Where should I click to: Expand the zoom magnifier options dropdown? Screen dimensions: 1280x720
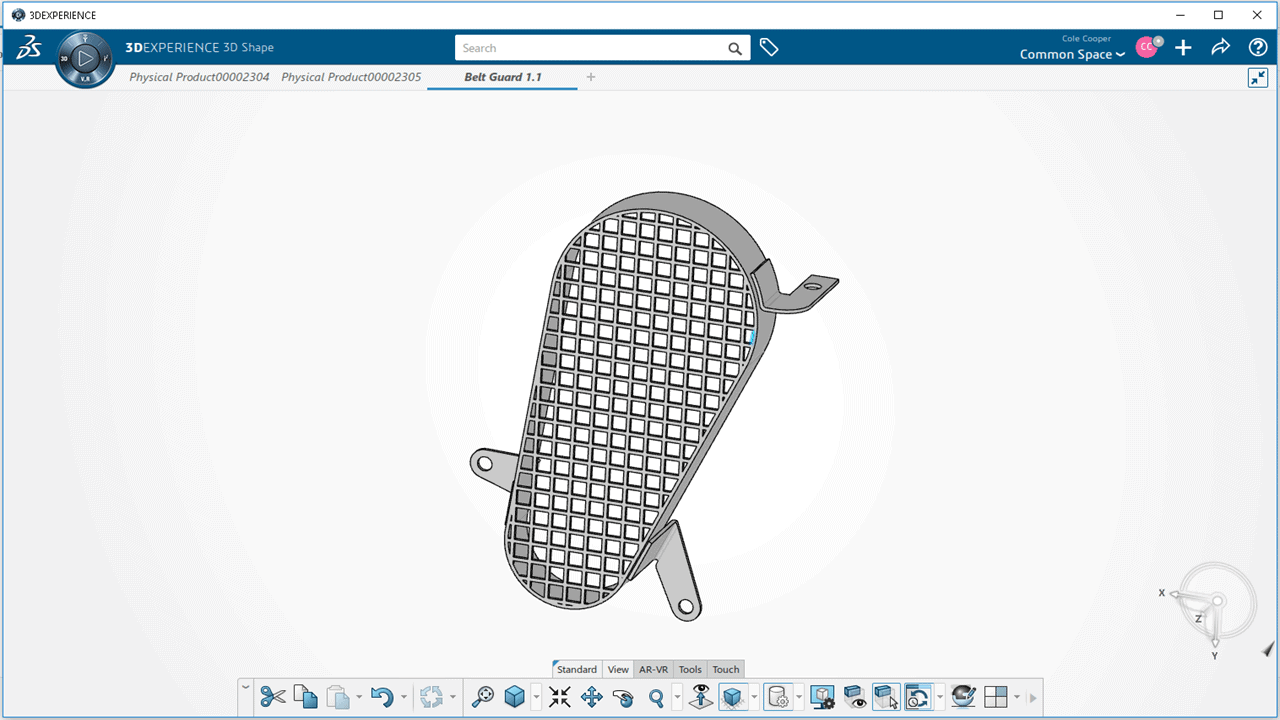[677, 697]
